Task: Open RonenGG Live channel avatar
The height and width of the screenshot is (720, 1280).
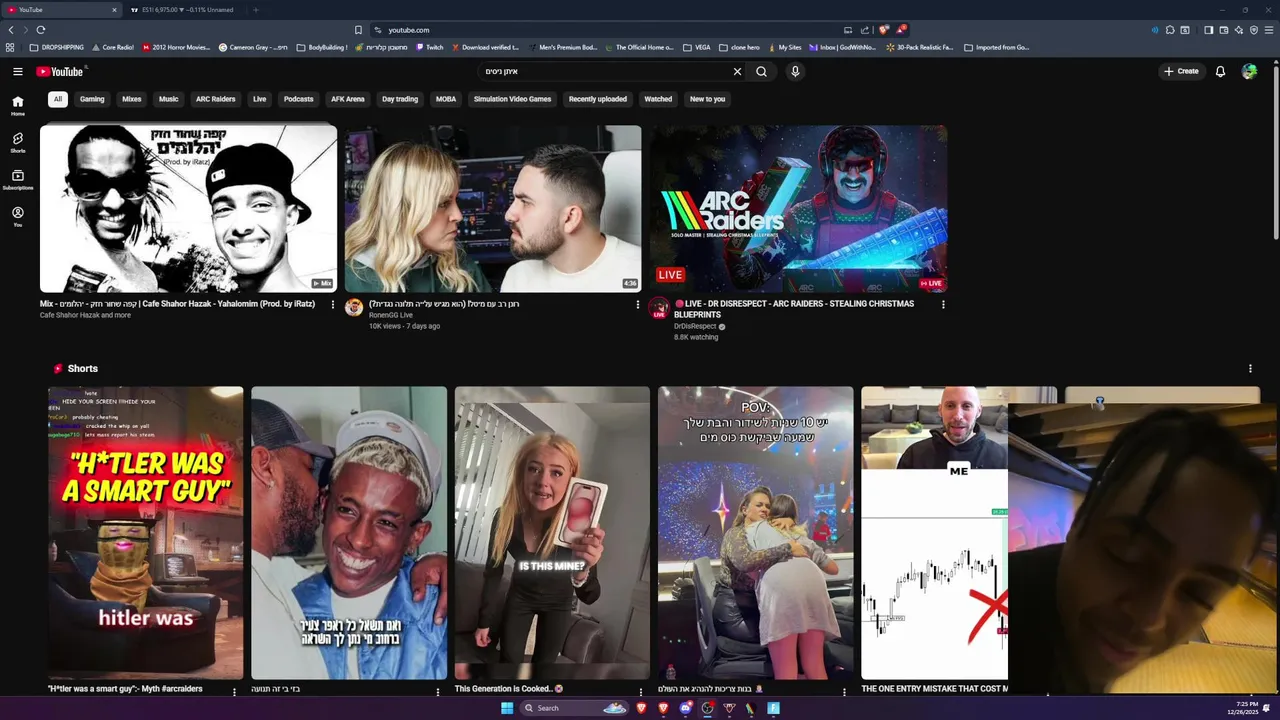Action: click(354, 307)
